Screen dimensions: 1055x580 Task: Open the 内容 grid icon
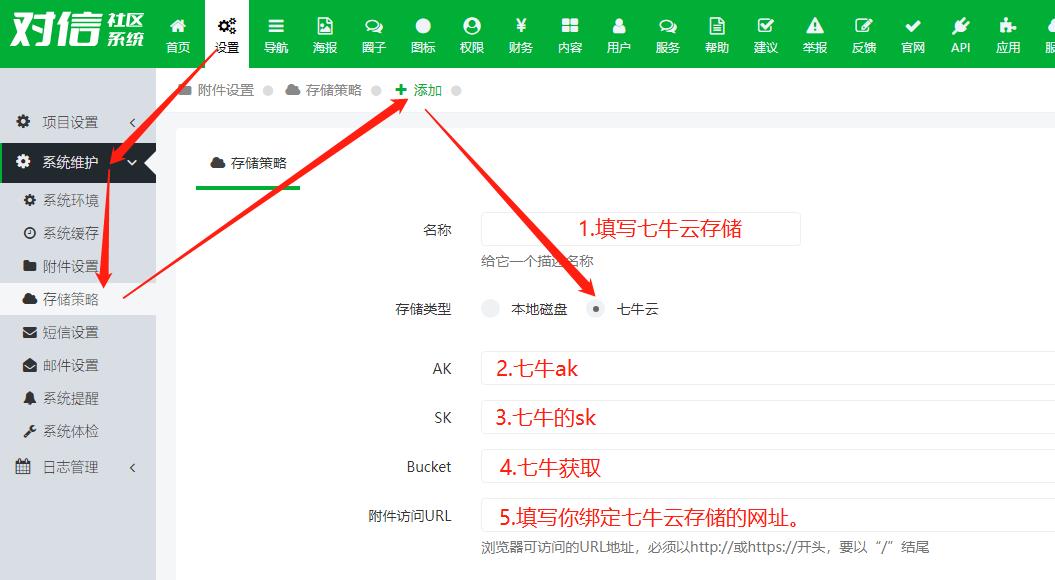pyautogui.click(x=570, y=26)
